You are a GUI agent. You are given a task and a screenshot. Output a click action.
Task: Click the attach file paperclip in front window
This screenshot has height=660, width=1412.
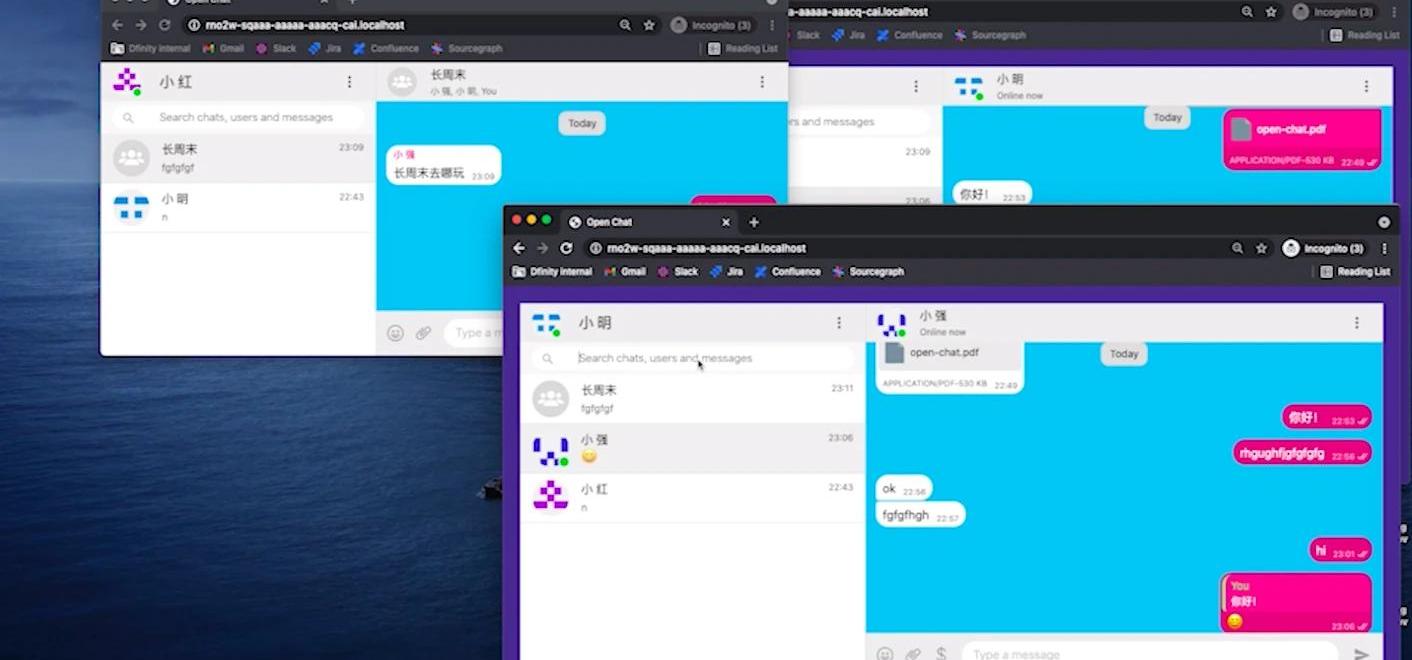[913, 653]
